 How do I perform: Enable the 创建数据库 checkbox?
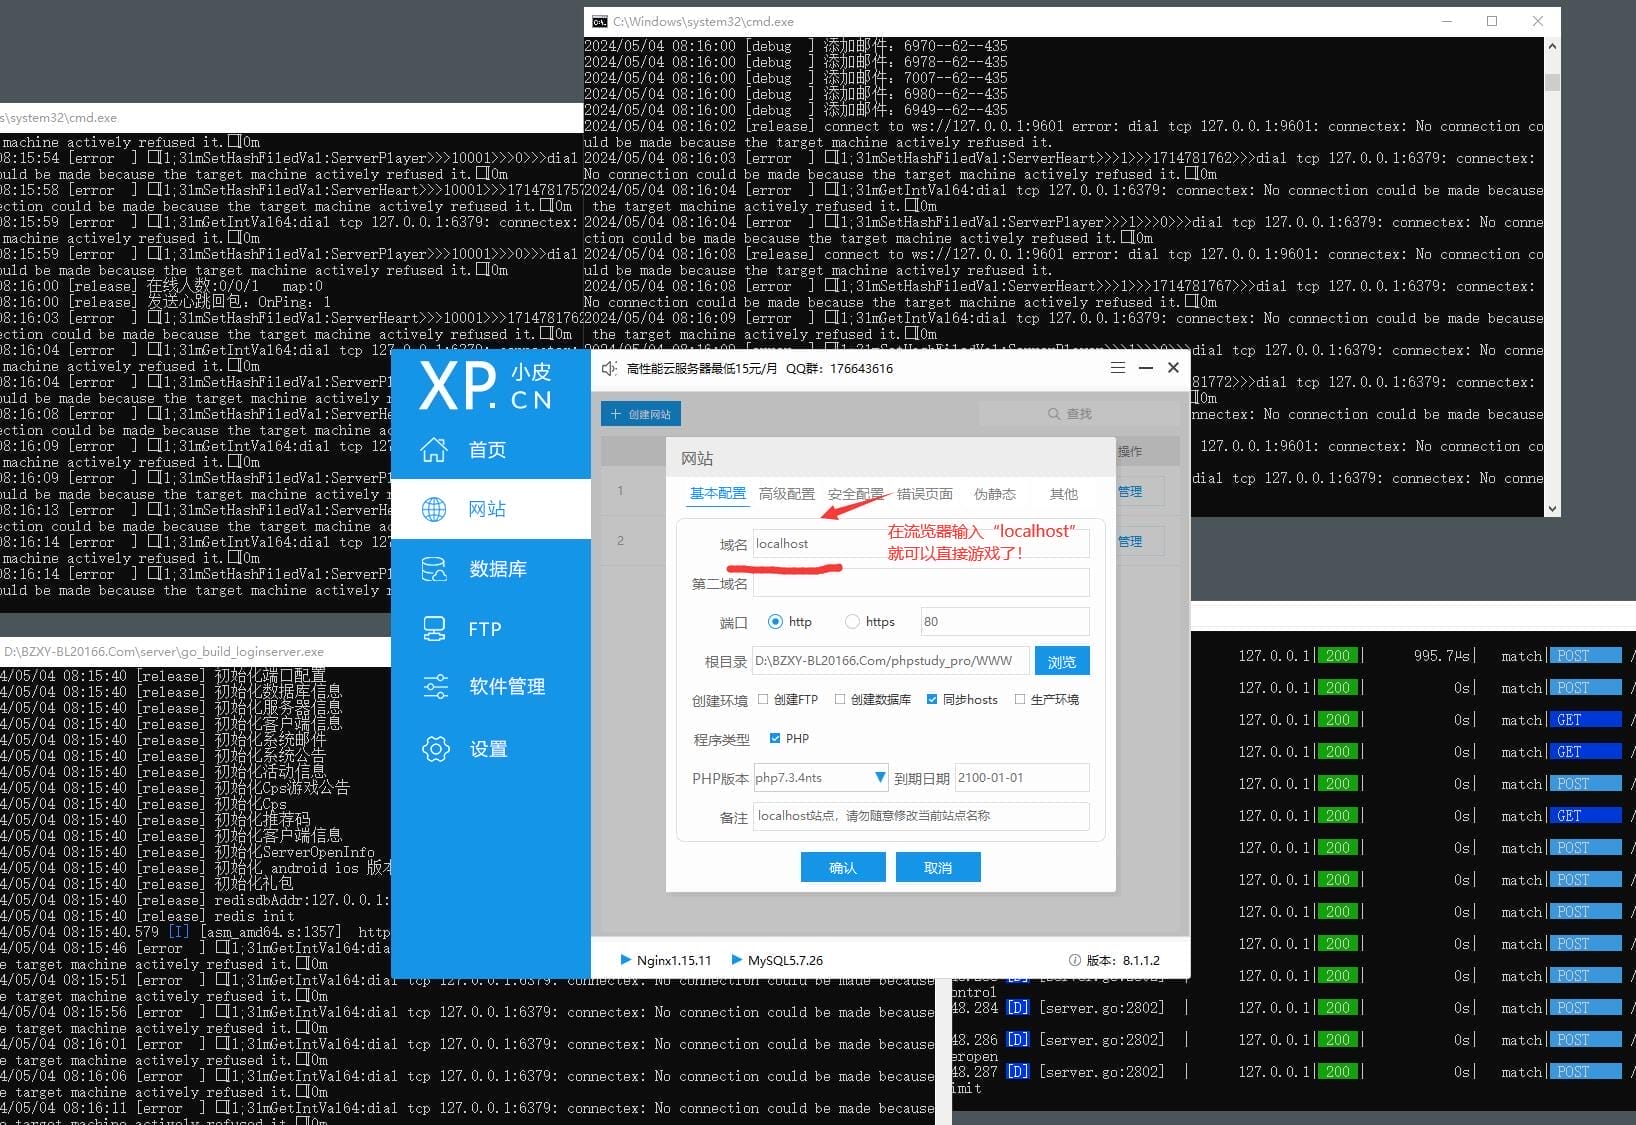click(x=840, y=700)
